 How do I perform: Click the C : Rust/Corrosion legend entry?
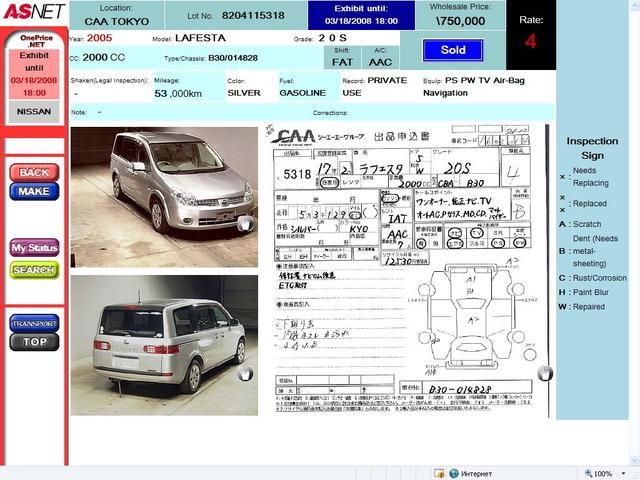[x=593, y=278]
